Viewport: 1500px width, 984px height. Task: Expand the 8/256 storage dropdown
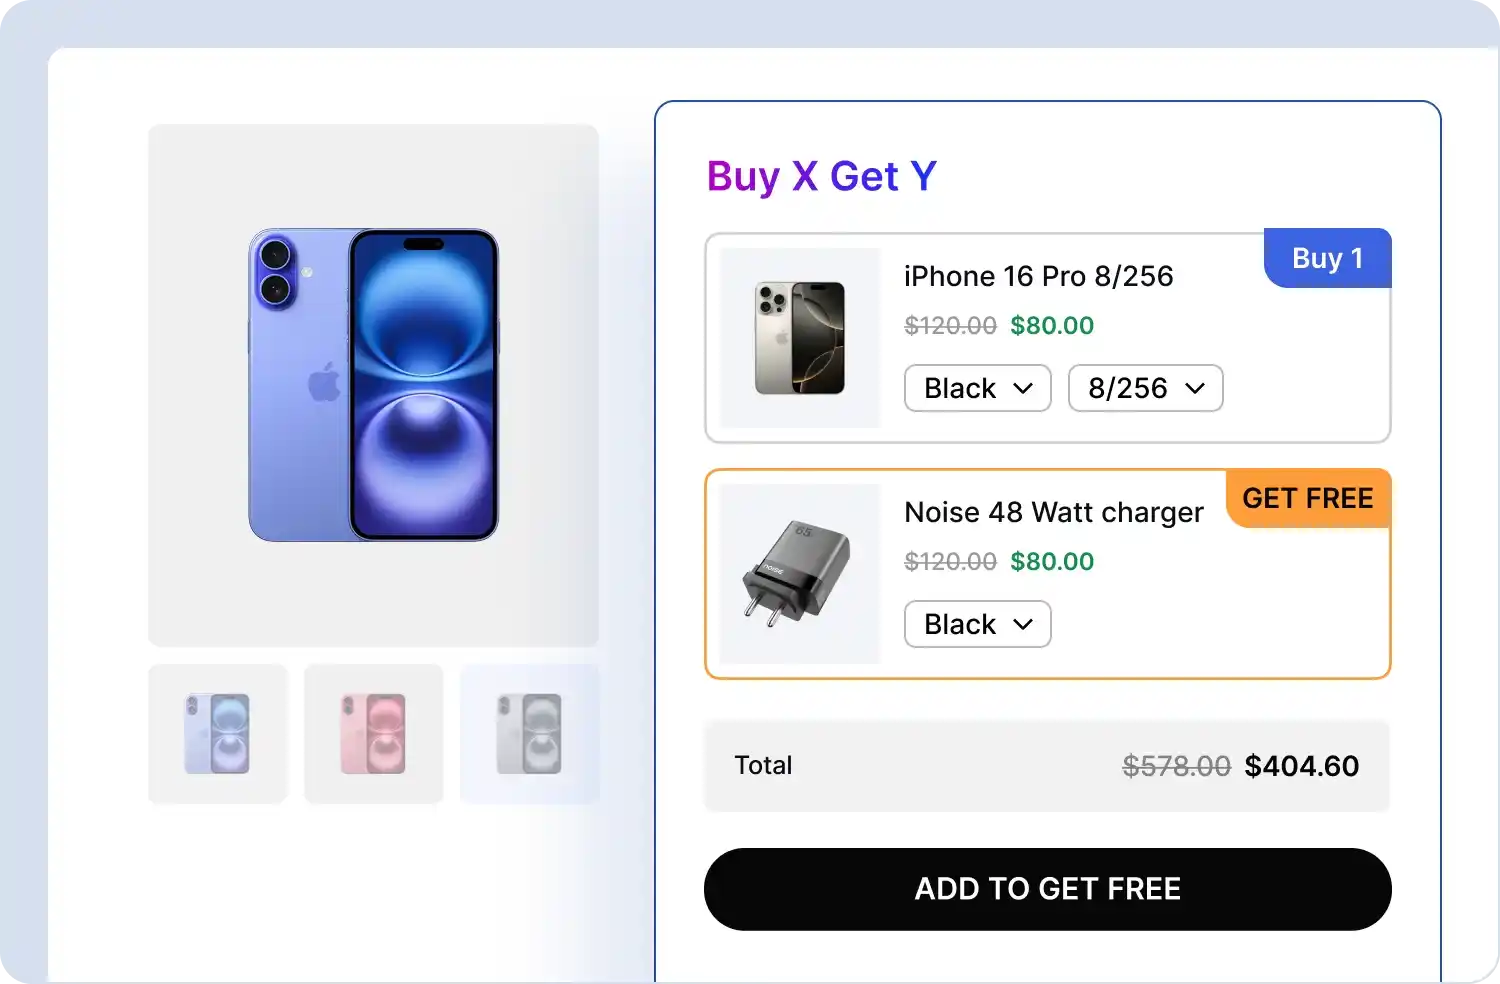tap(1145, 388)
